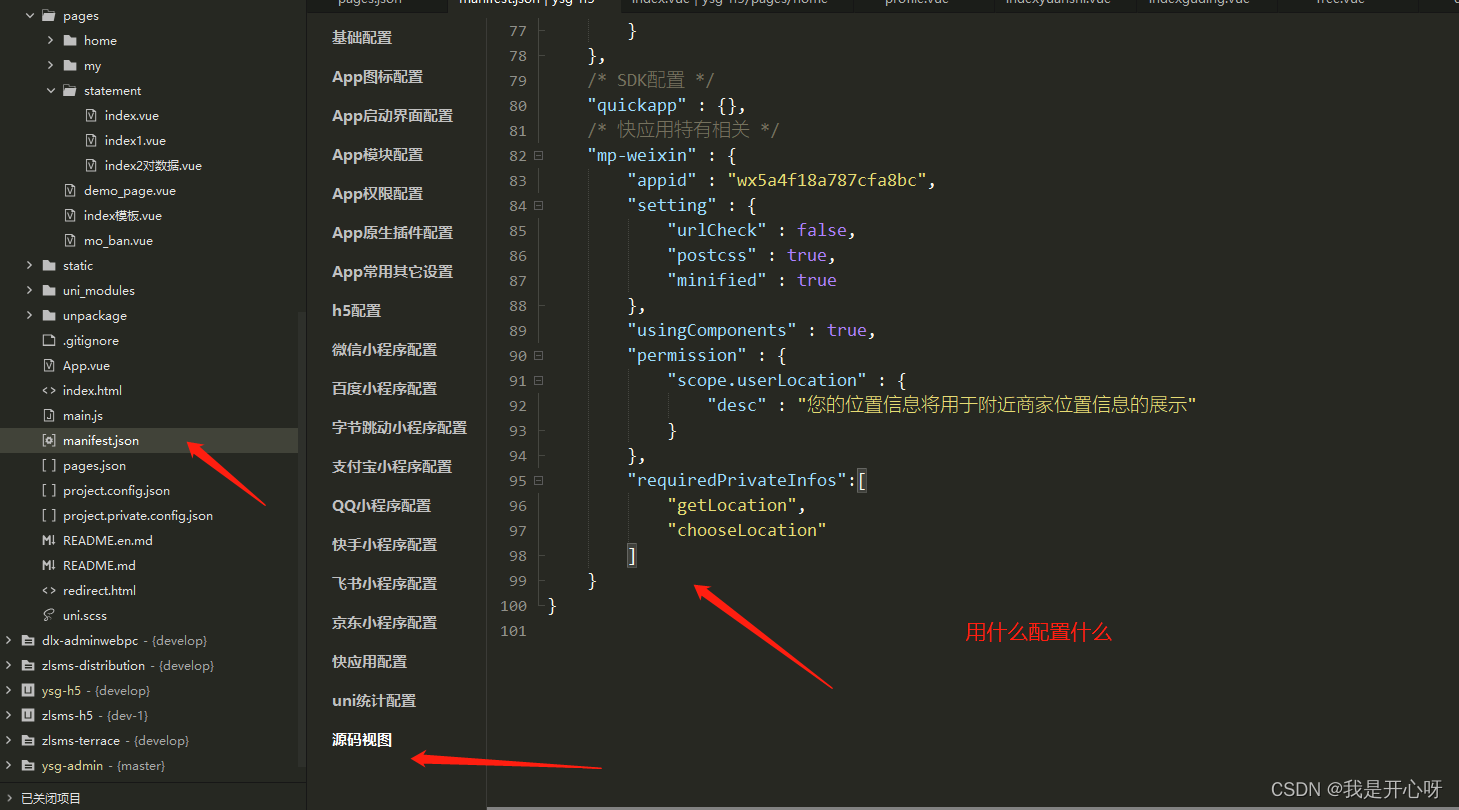Image resolution: width=1459 pixels, height=810 pixels.
Task: Open the QQ小程序配置 section
Action: tap(382, 506)
